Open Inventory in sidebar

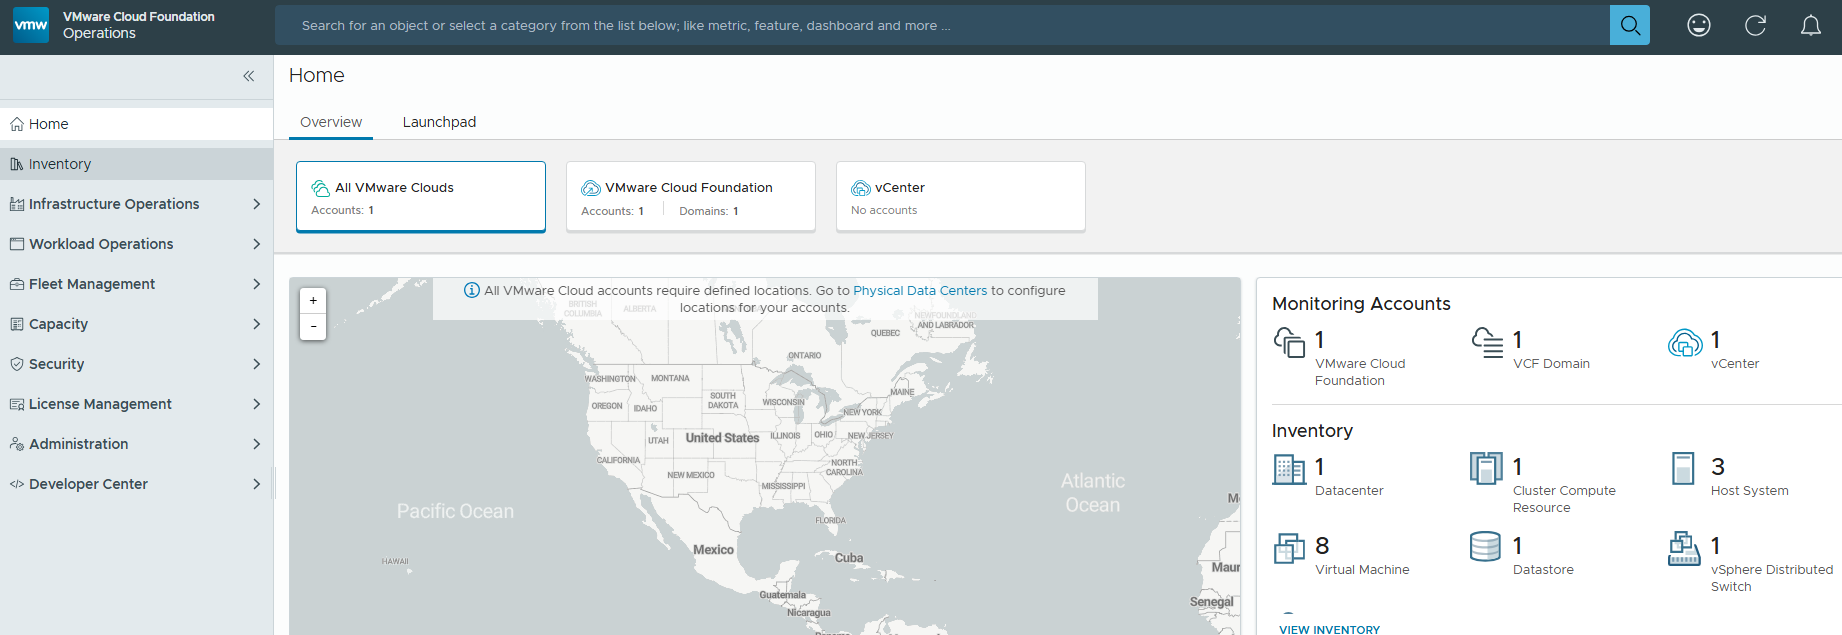[136, 164]
